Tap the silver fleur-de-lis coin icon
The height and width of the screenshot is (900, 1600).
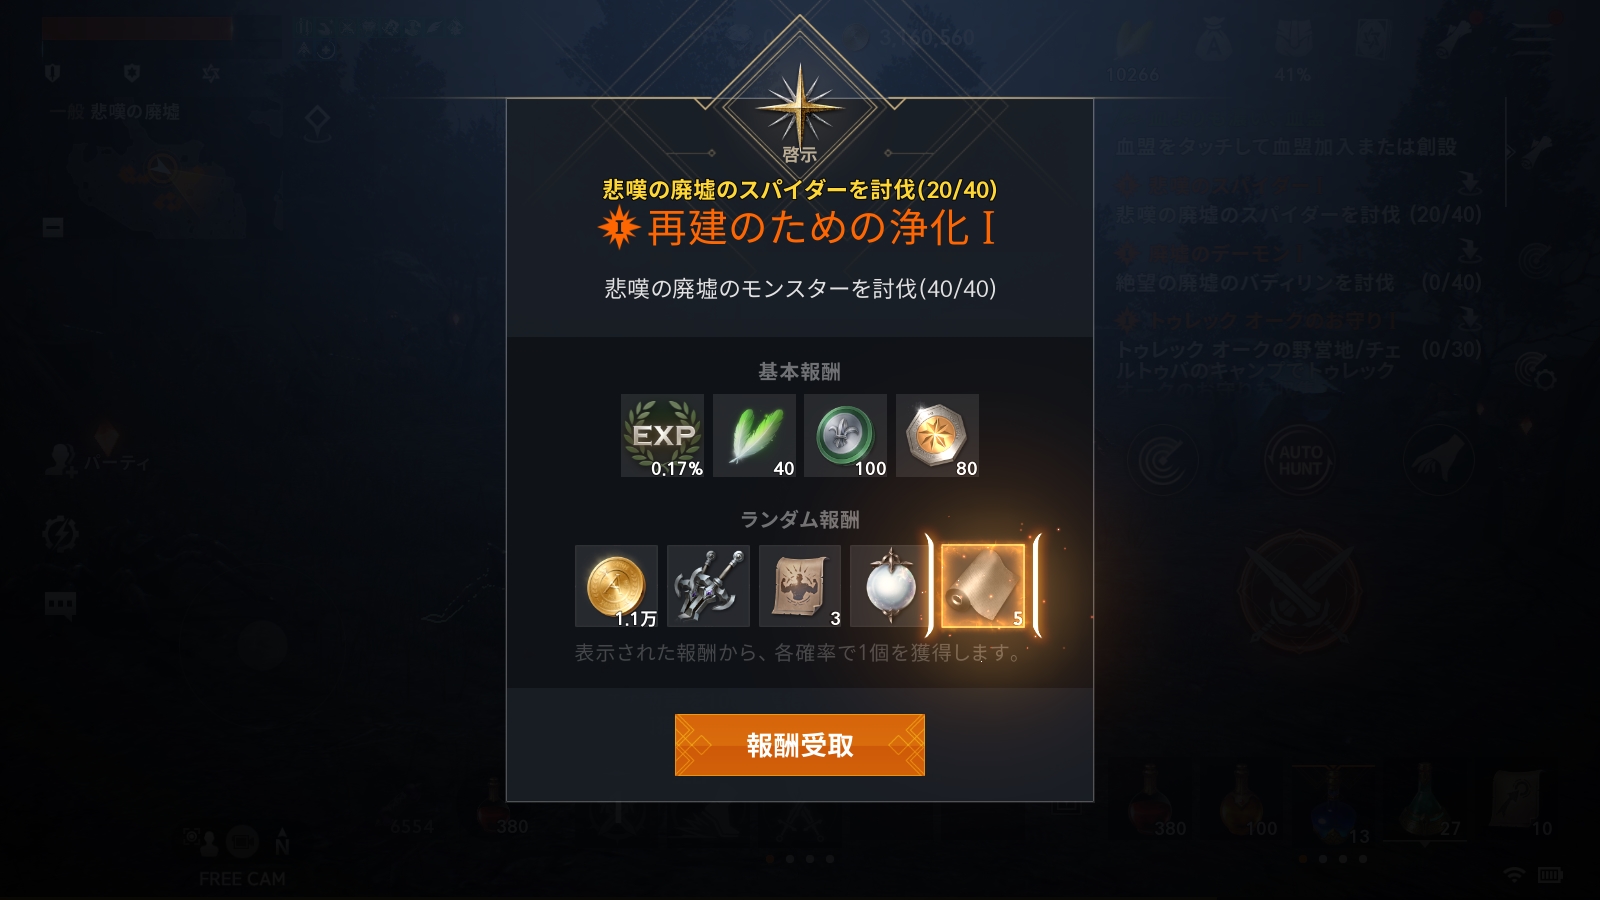pos(845,435)
